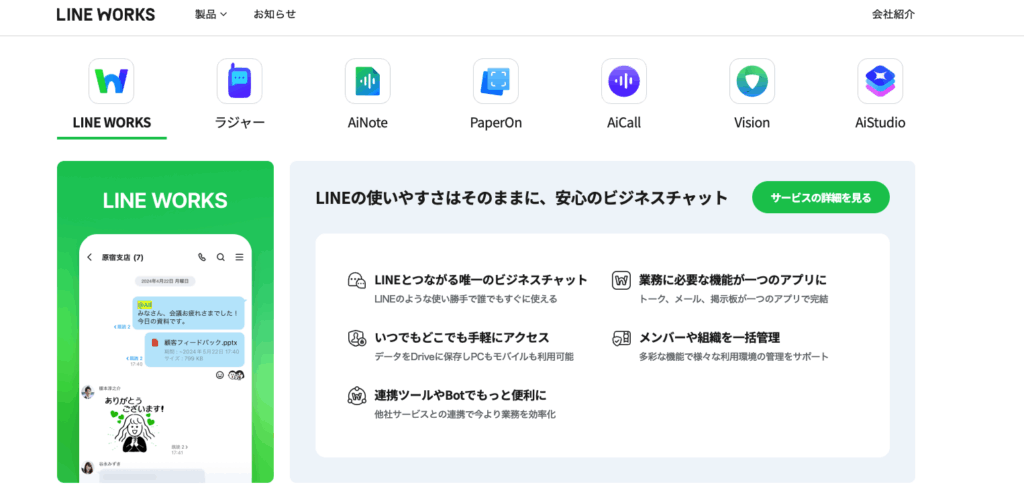Select the PaperOn product icon

(x=496, y=81)
